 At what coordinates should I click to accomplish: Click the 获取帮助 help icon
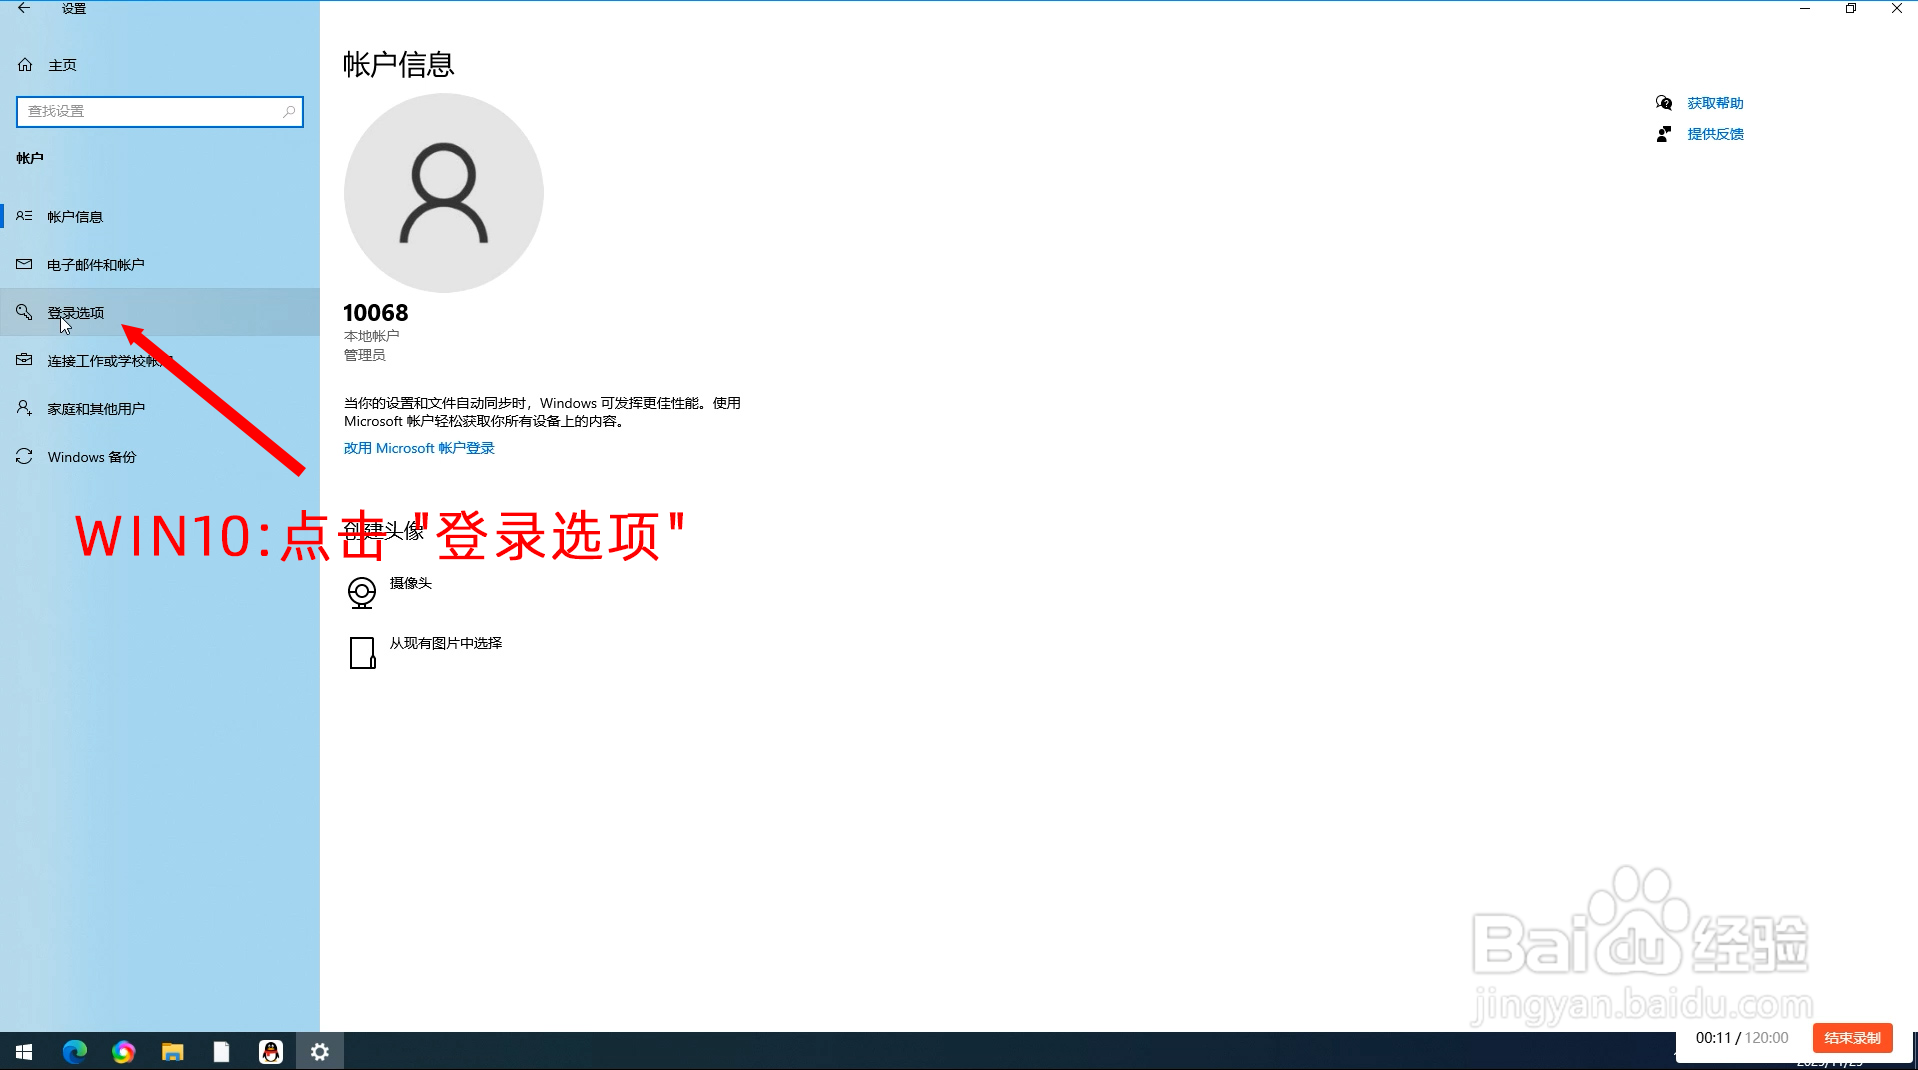[x=1663, y=102]
